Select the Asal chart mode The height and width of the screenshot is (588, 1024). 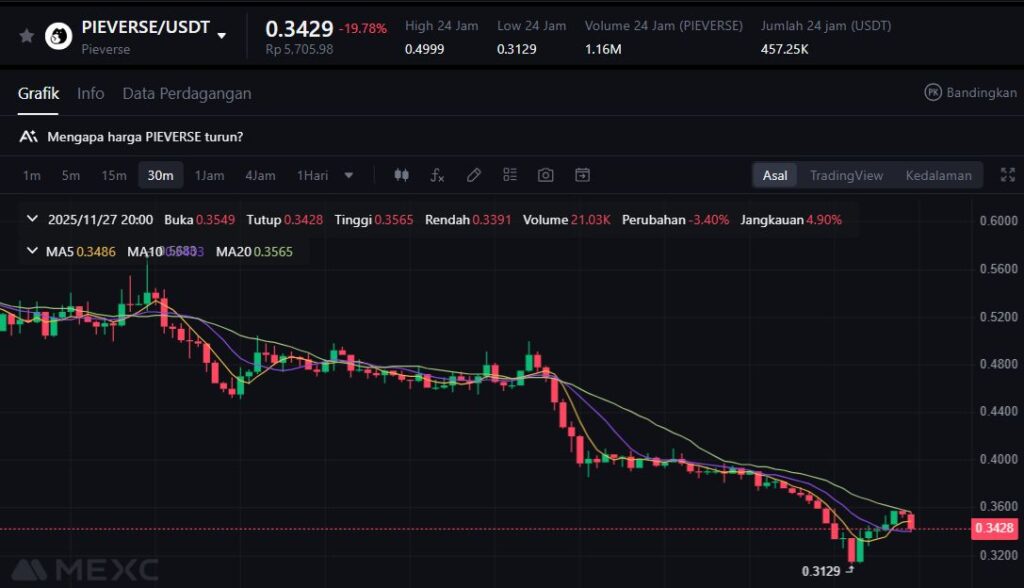[775, 175]
